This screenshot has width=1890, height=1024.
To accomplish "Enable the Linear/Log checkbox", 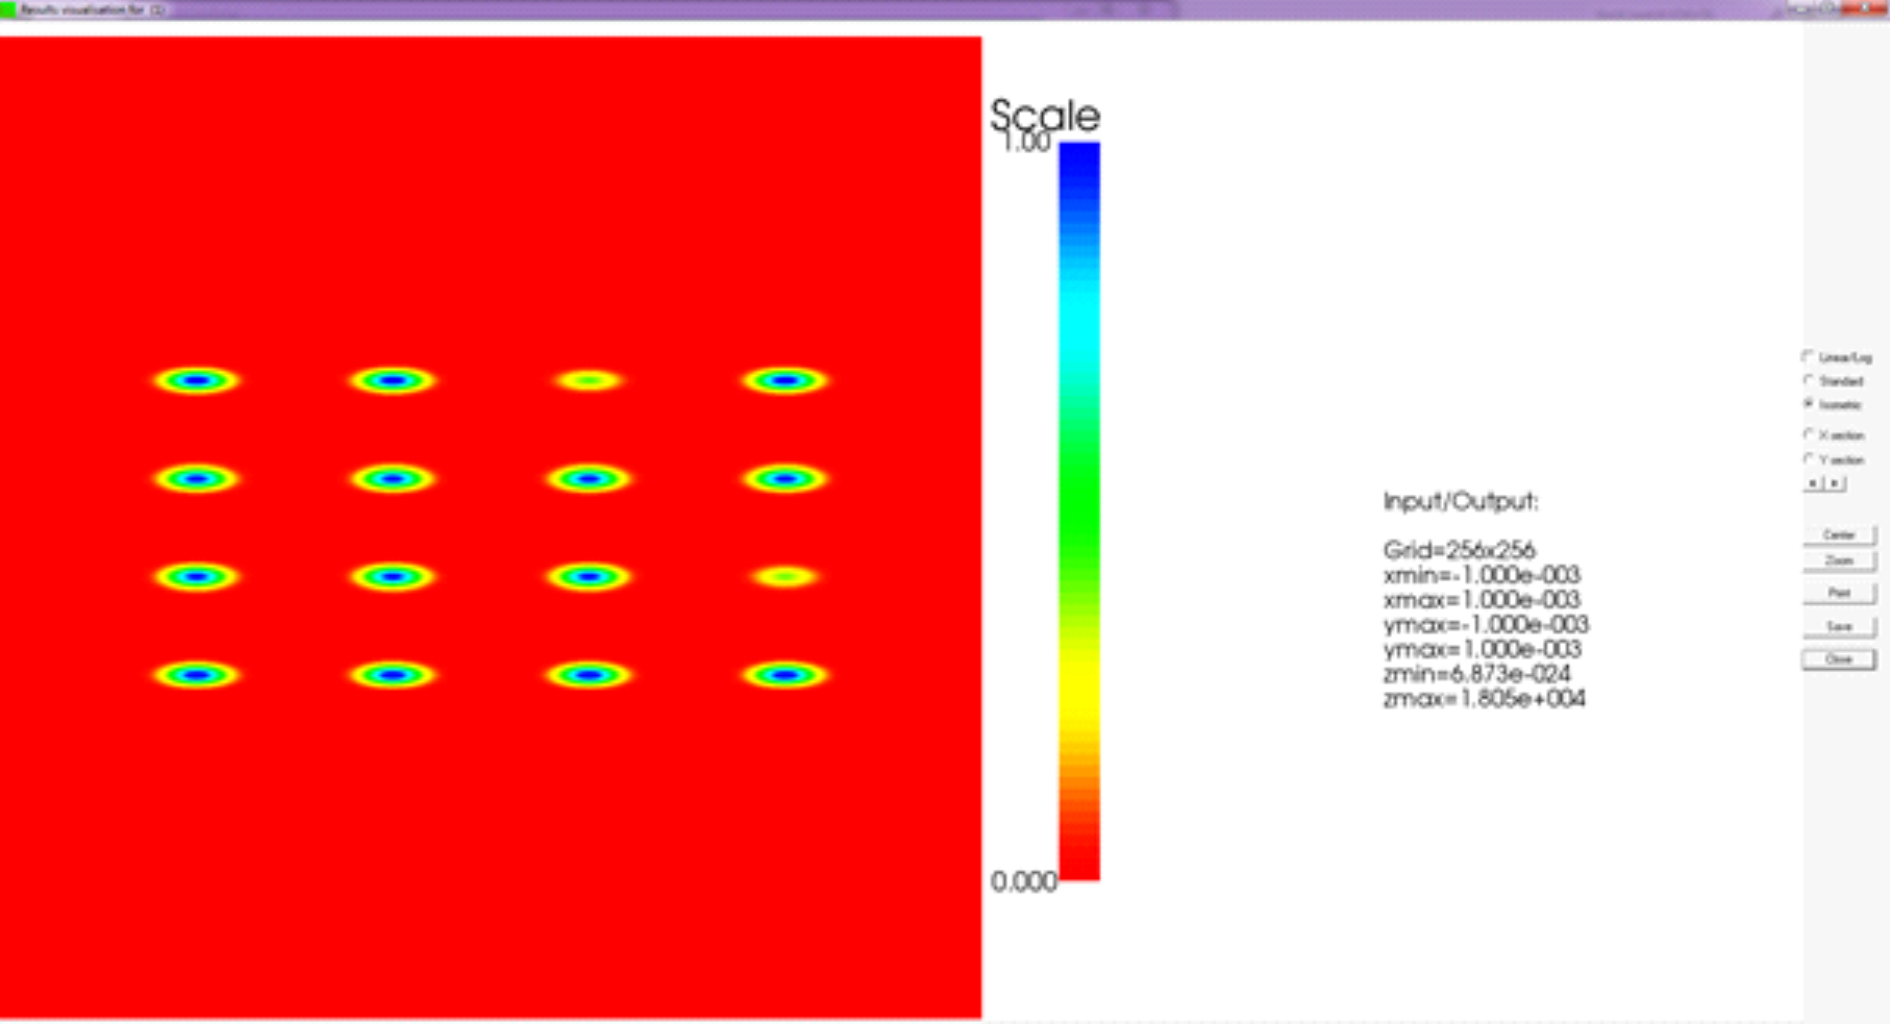I will [x=1809, y=356].
